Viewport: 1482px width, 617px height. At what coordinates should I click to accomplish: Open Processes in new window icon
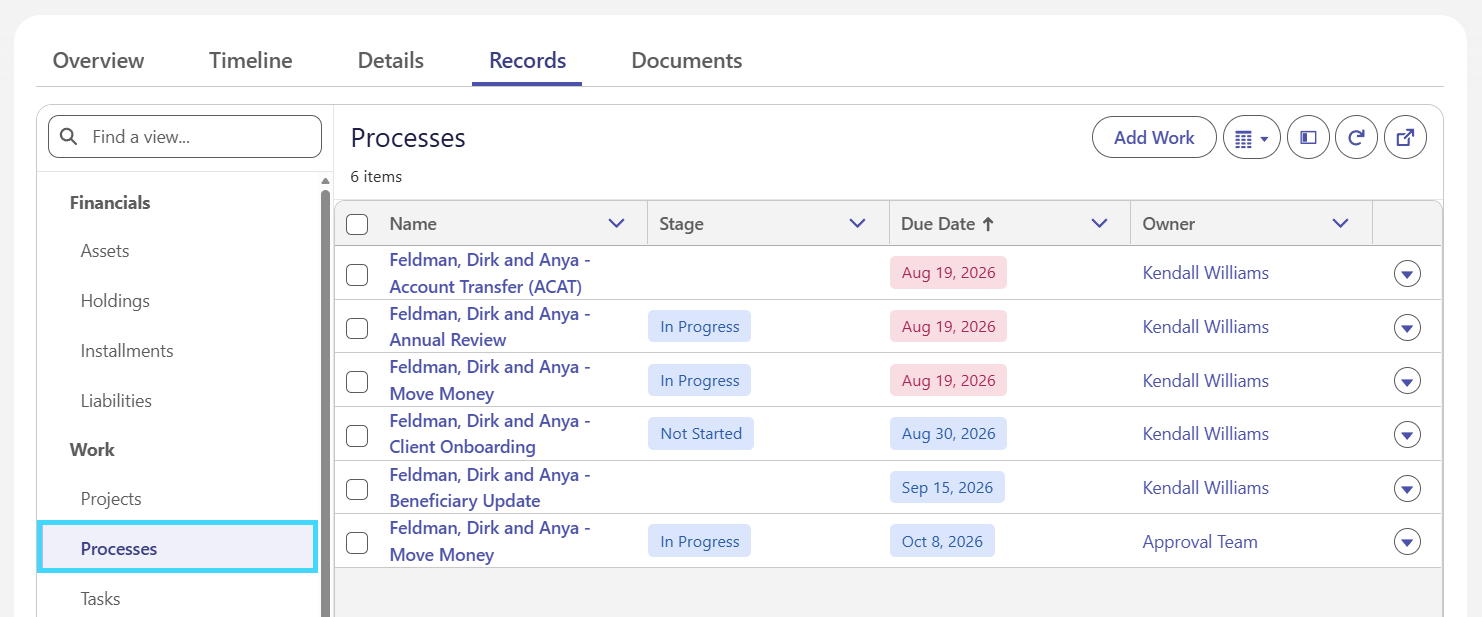tap(1405, 138)
